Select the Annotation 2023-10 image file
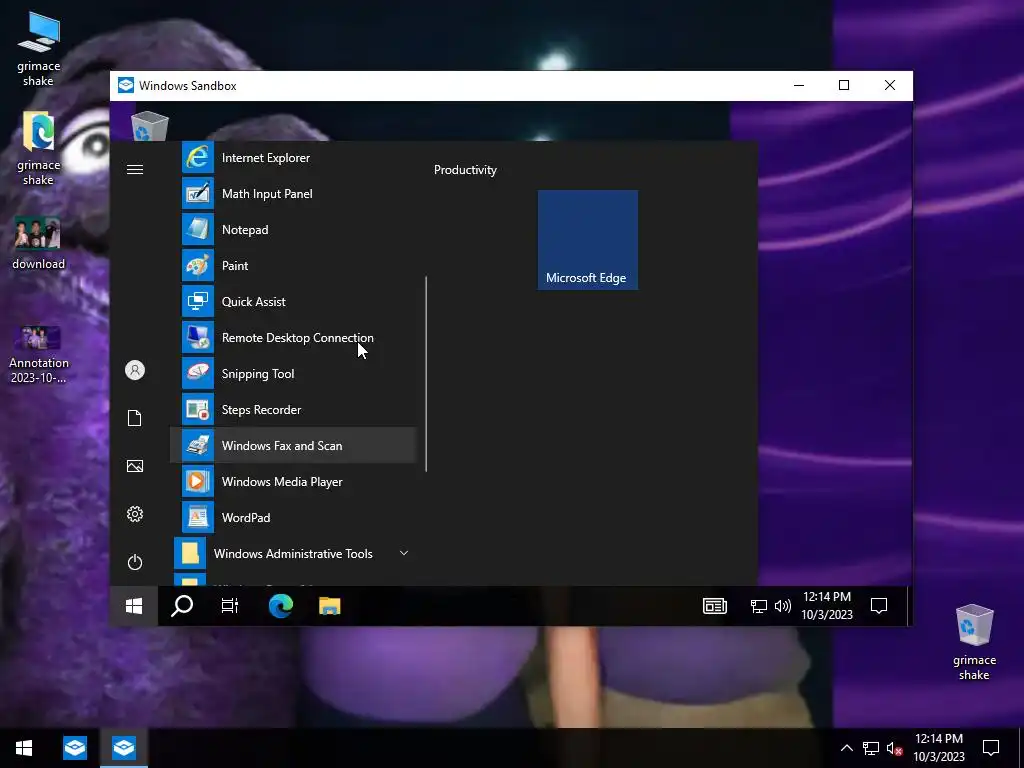This screenshot has height=768, width=1024. (39, 355)
